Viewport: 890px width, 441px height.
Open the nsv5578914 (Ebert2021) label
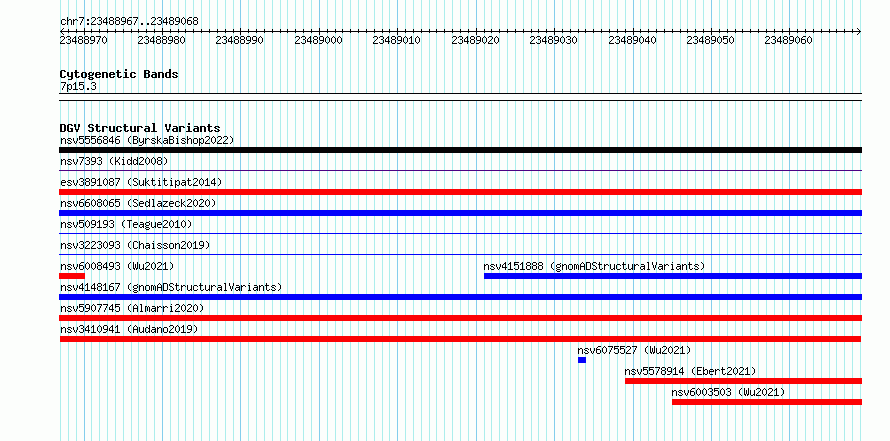pyautogui.click(x=690, y=371)
